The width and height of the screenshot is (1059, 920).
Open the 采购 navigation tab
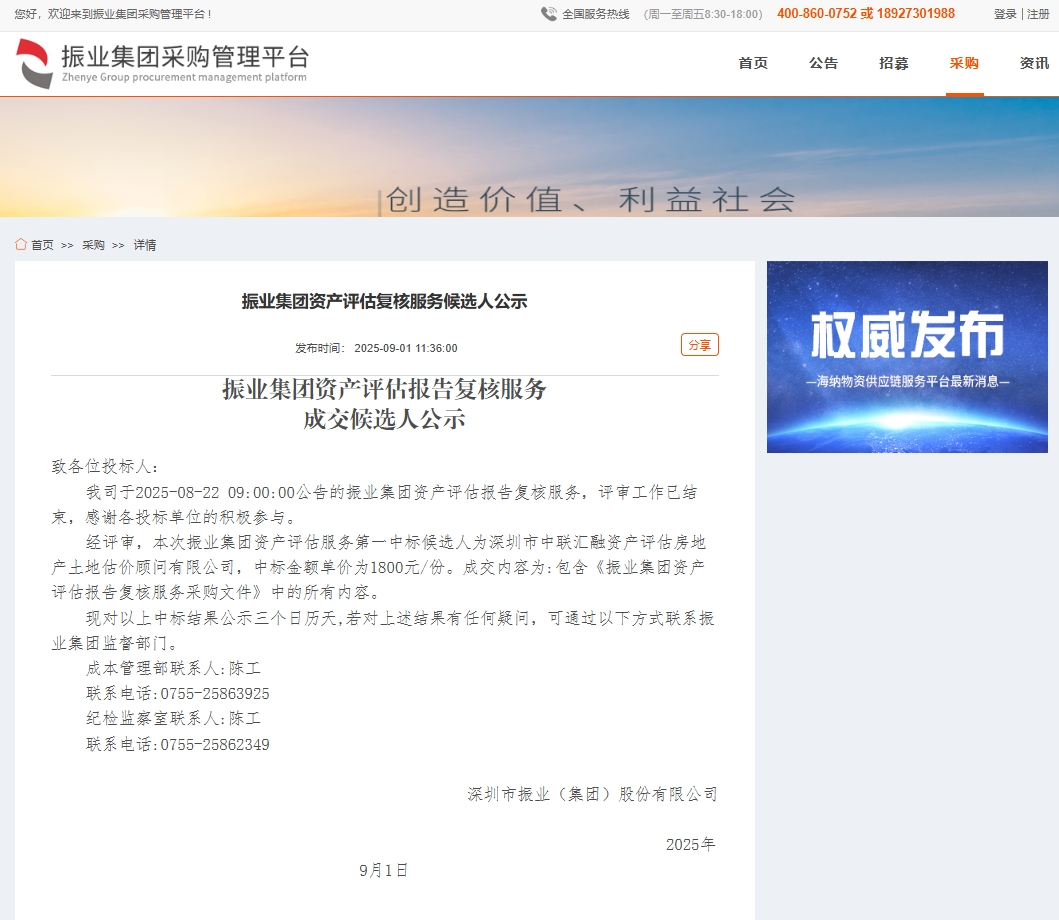click(964, 63)
